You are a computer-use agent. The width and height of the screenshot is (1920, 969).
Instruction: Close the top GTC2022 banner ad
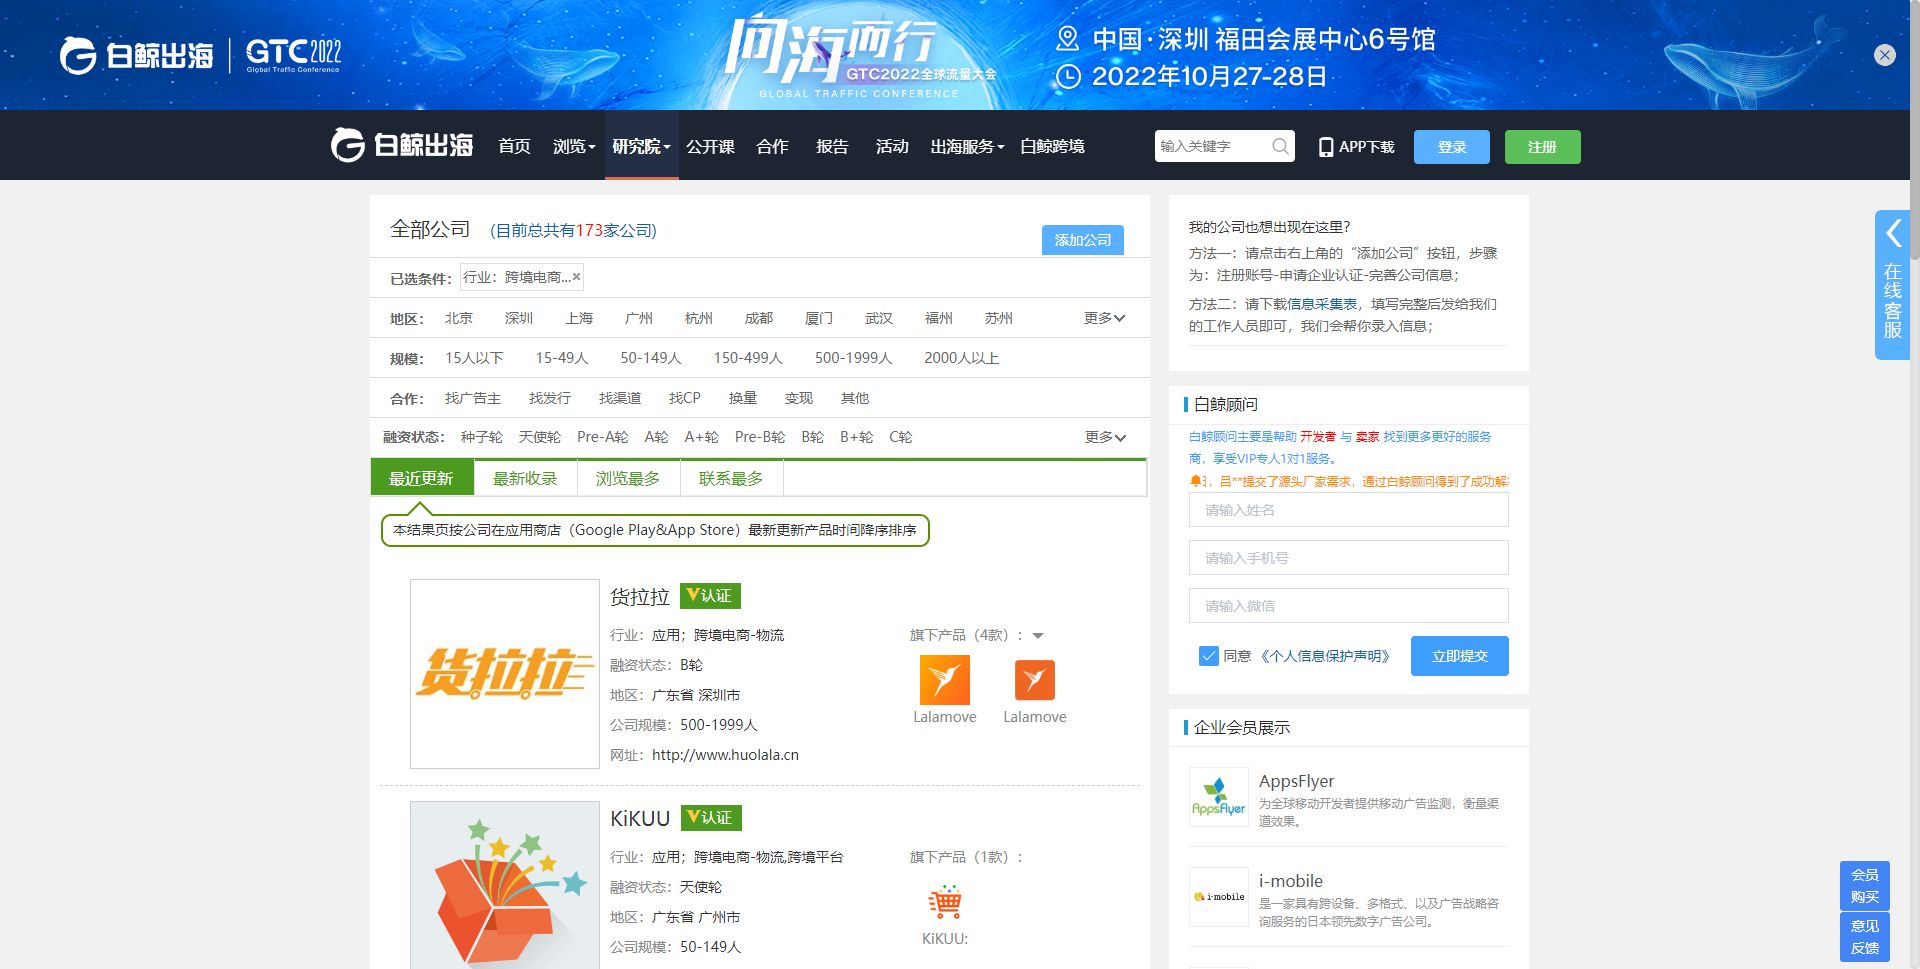tap(1884, 55)
